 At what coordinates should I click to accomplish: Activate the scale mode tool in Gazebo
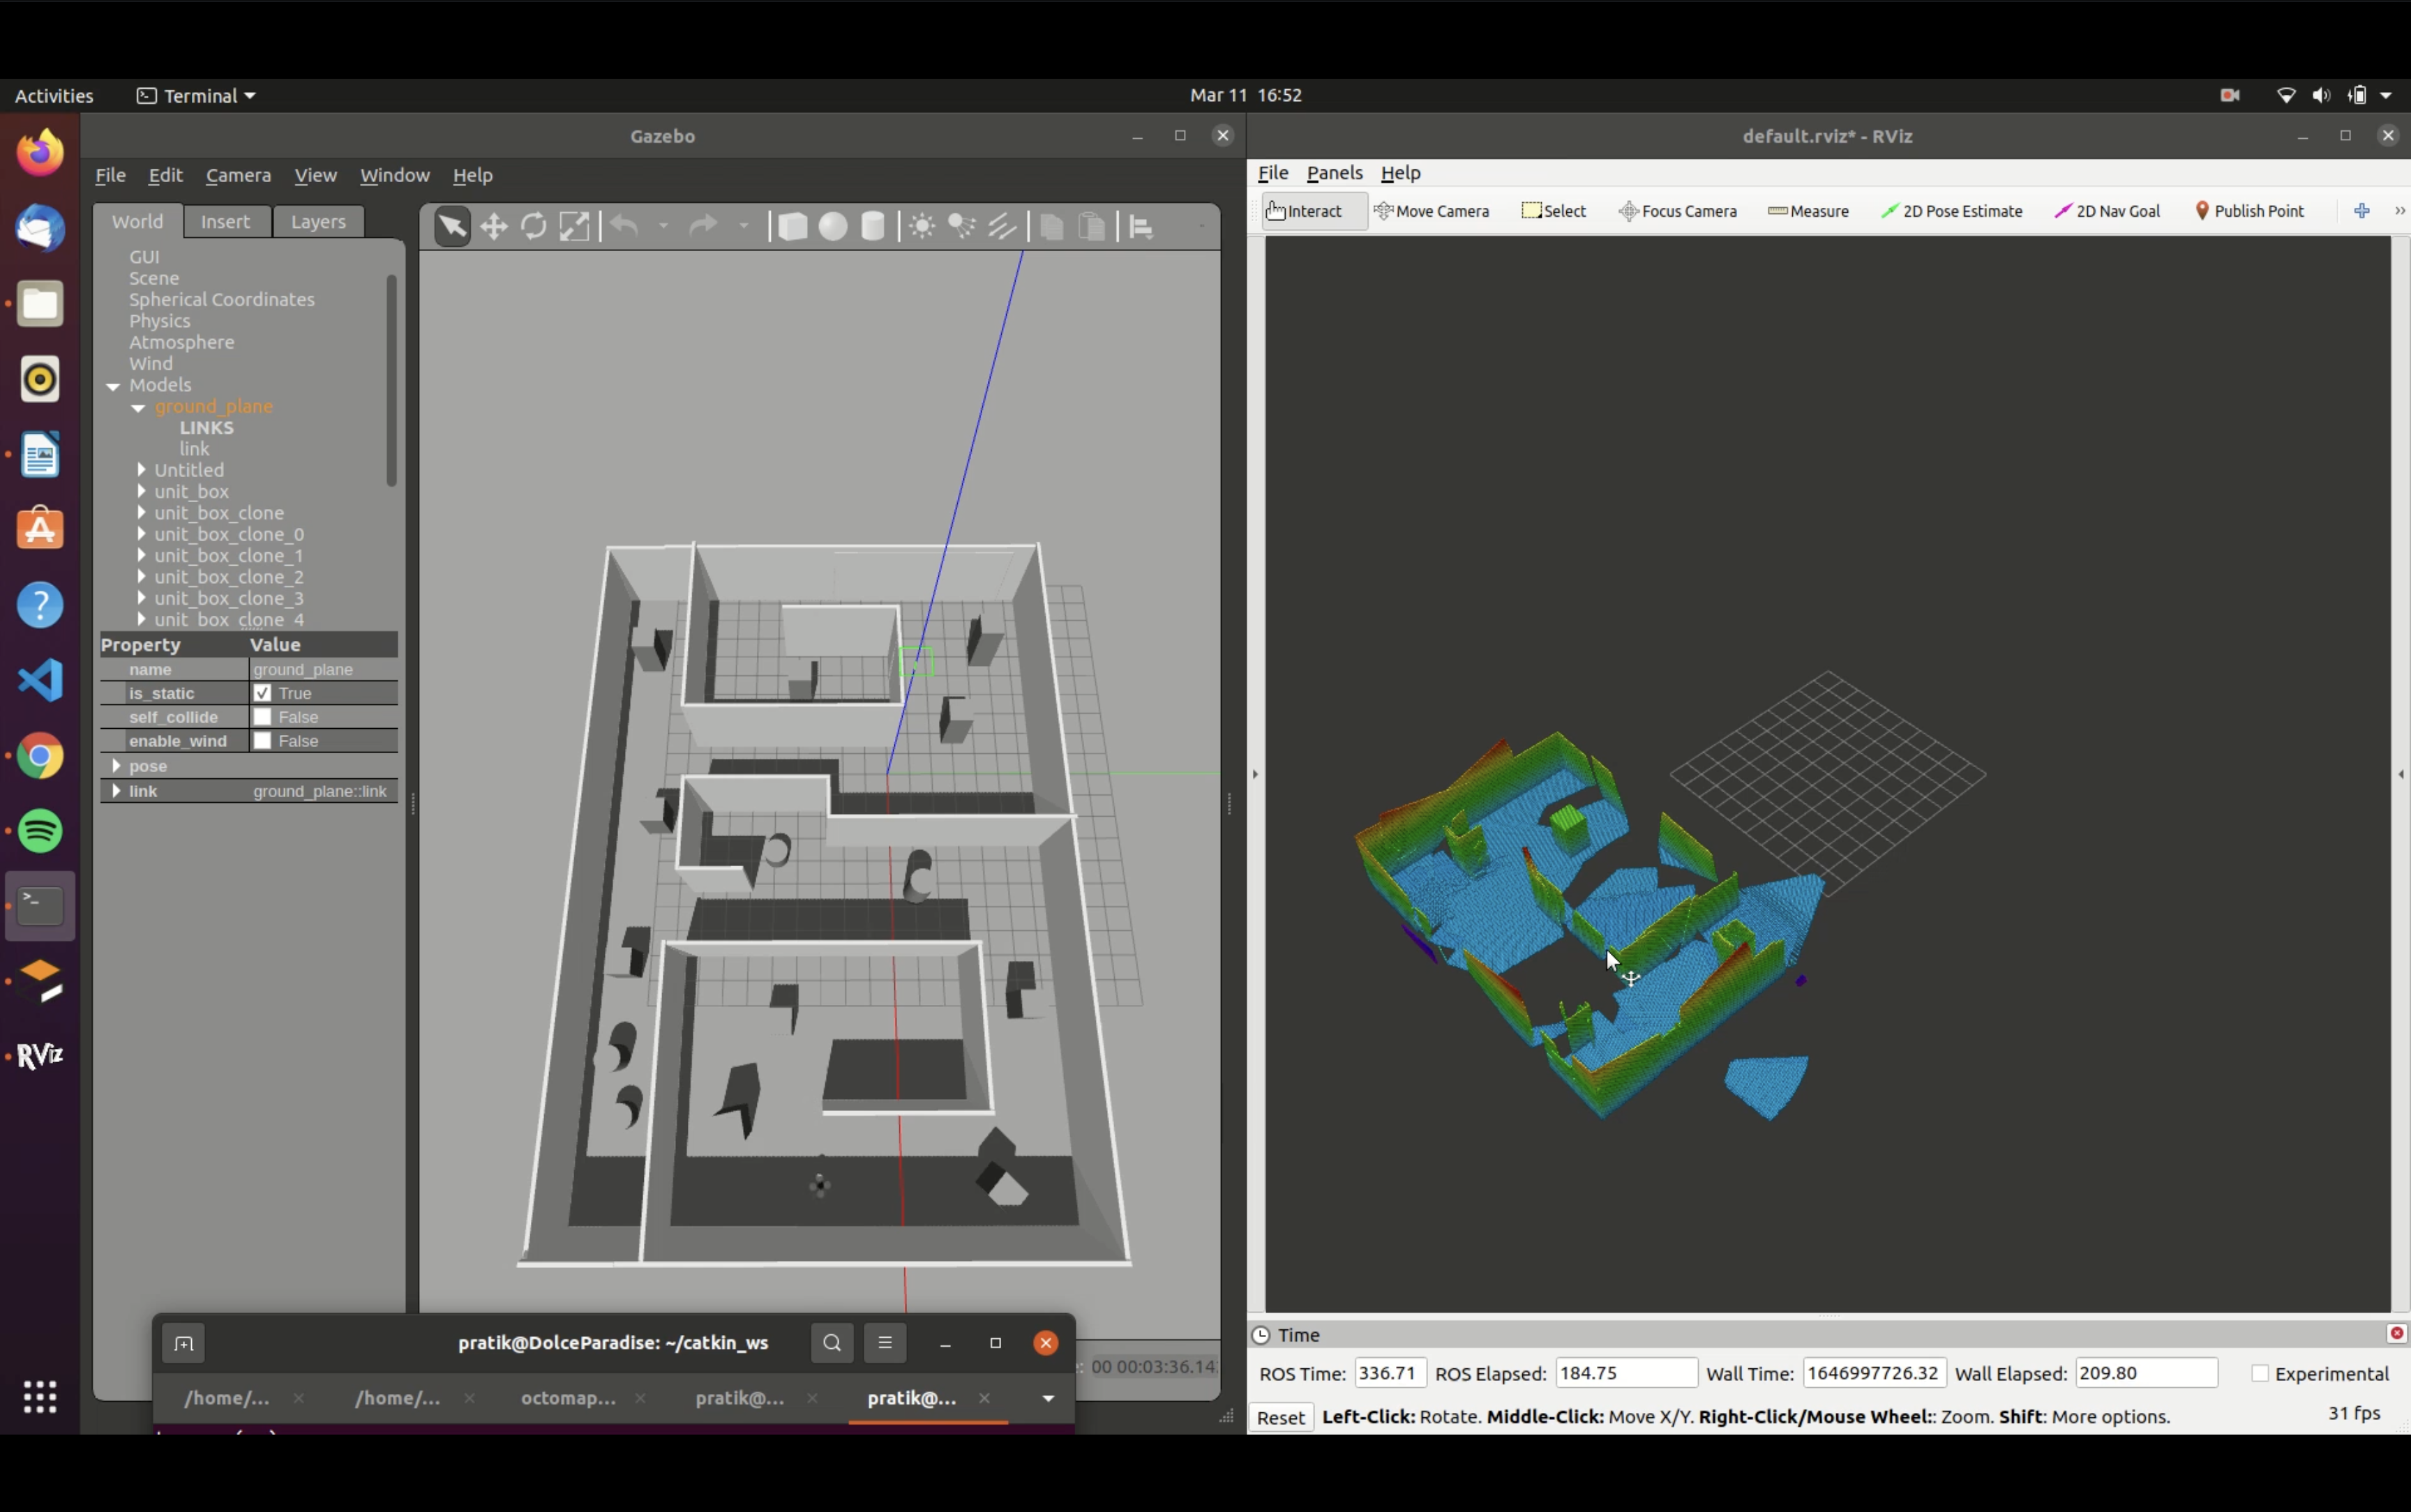[x=574, y=227]
